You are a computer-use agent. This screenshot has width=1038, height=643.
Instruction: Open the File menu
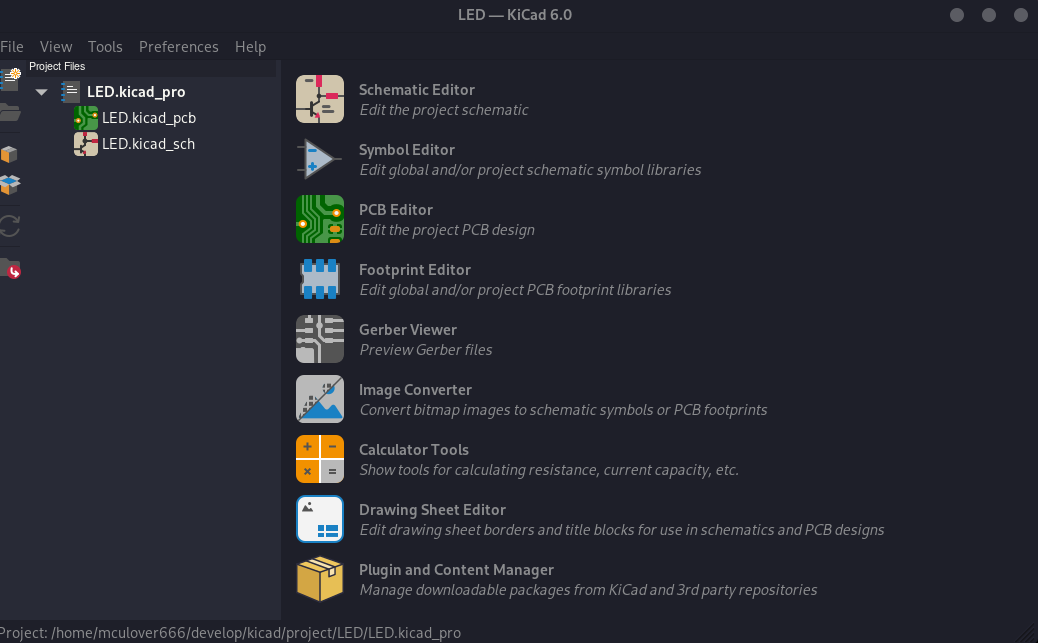11,47
